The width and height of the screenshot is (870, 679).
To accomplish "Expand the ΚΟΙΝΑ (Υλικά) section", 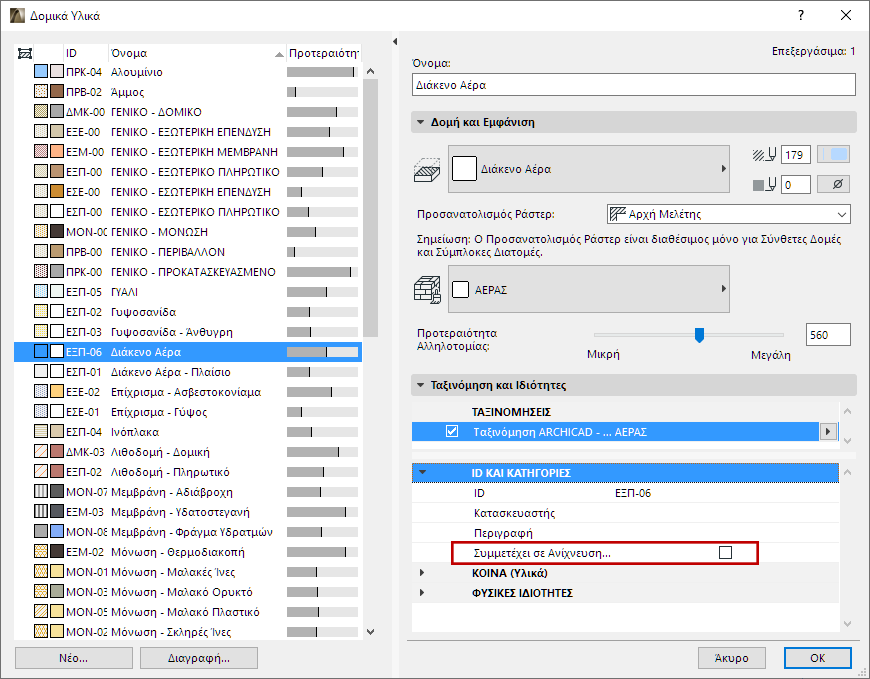I will 421,573.
